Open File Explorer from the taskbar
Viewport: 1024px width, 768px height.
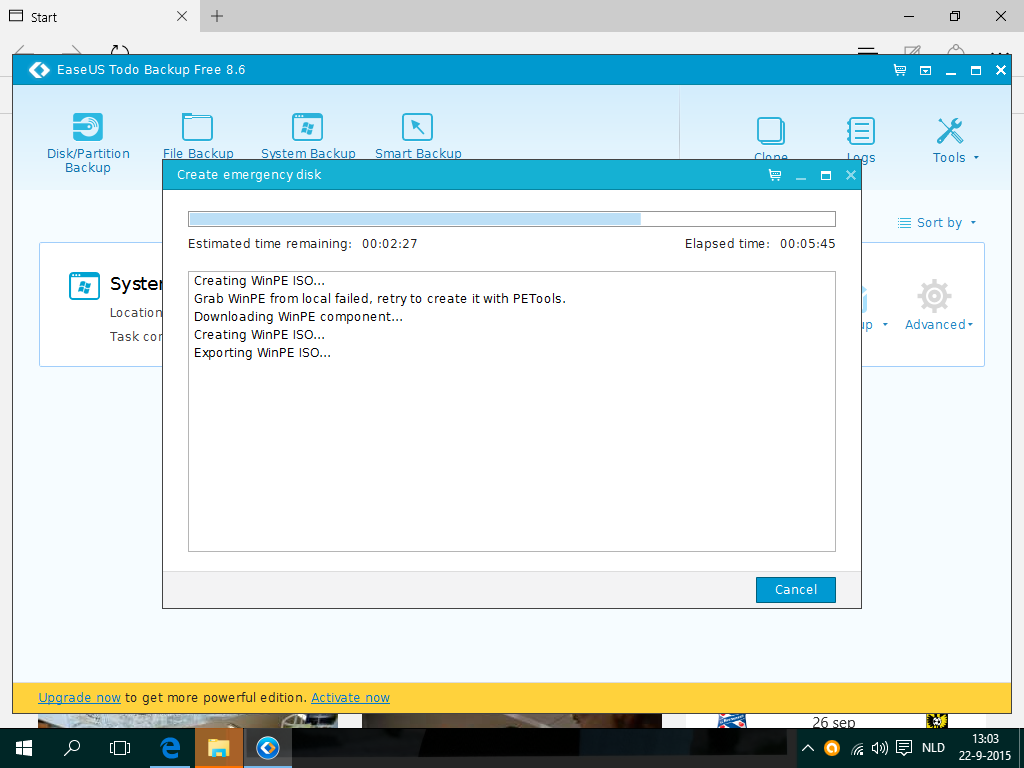218,748
